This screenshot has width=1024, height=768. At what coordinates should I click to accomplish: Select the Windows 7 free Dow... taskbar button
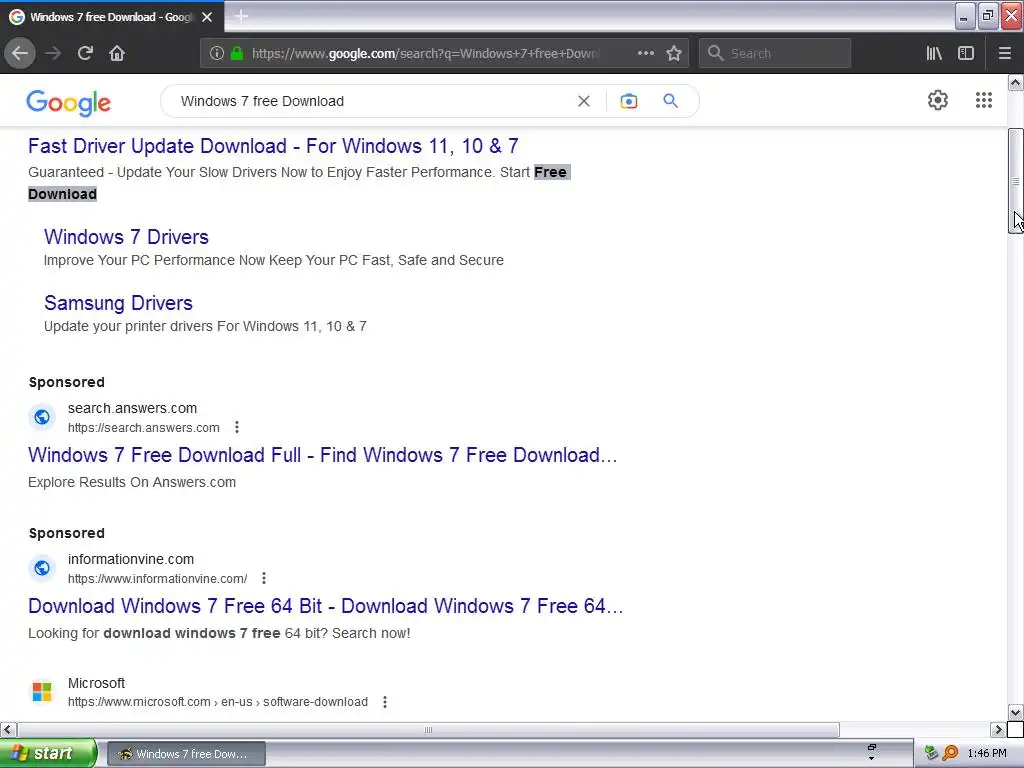coord(186,754)
